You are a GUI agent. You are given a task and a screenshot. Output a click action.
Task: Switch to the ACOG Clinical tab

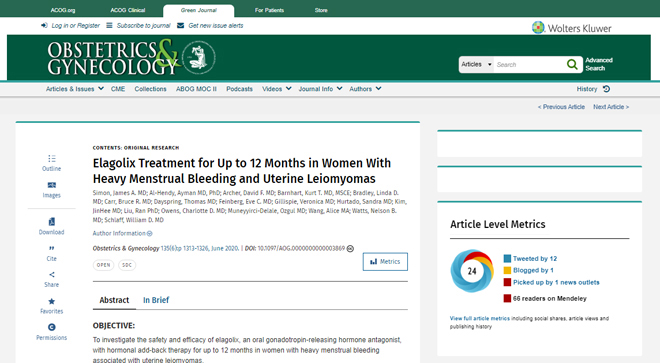coord(128,10)
